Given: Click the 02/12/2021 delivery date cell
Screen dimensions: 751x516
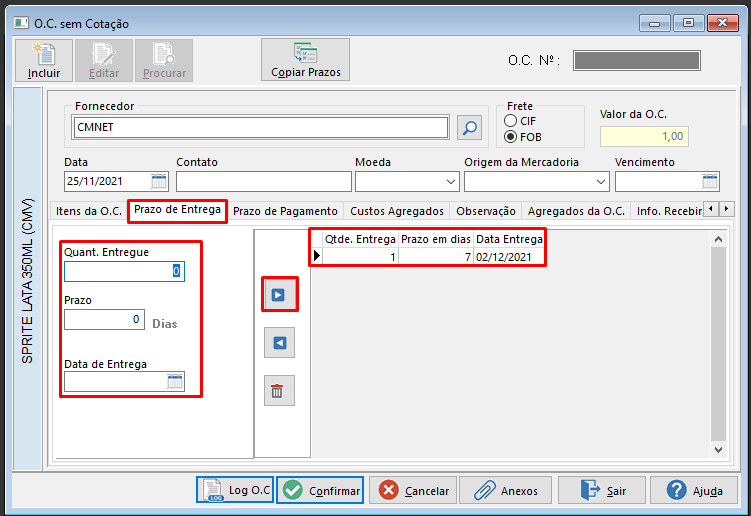Looking at the screenshot, I should pos(509,257).
